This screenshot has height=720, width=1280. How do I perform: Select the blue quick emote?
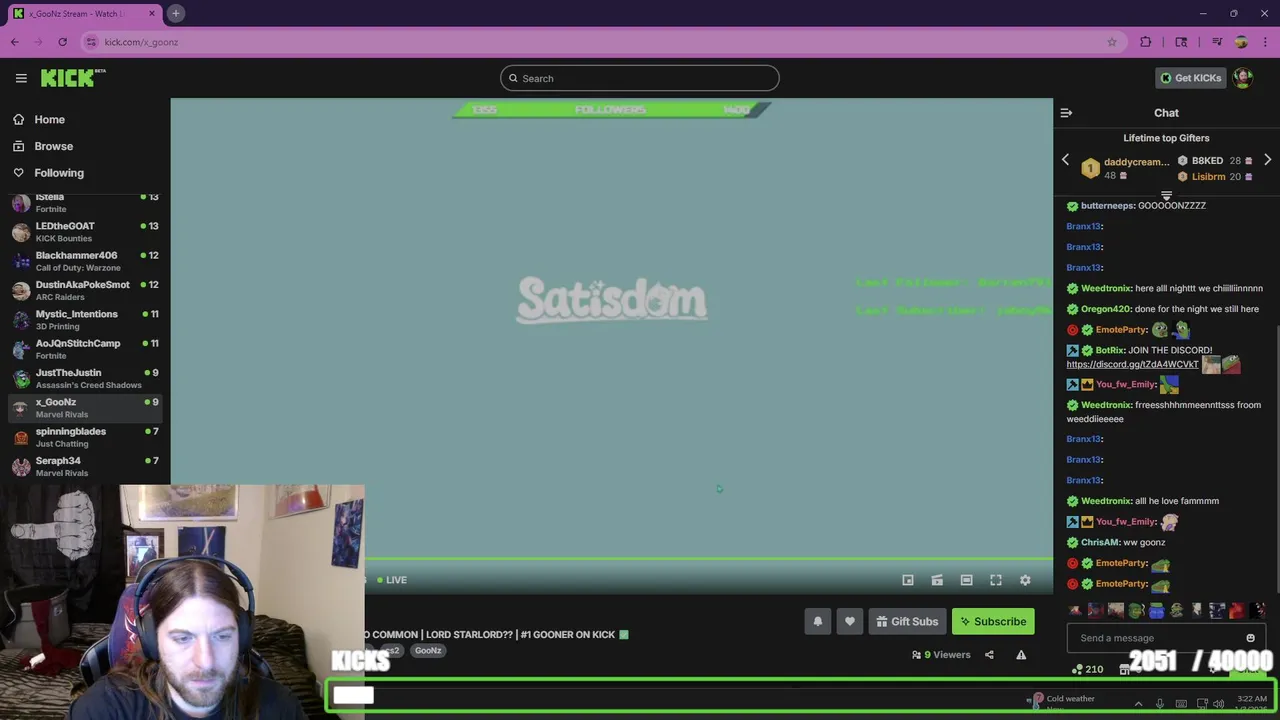point(1156,610)
